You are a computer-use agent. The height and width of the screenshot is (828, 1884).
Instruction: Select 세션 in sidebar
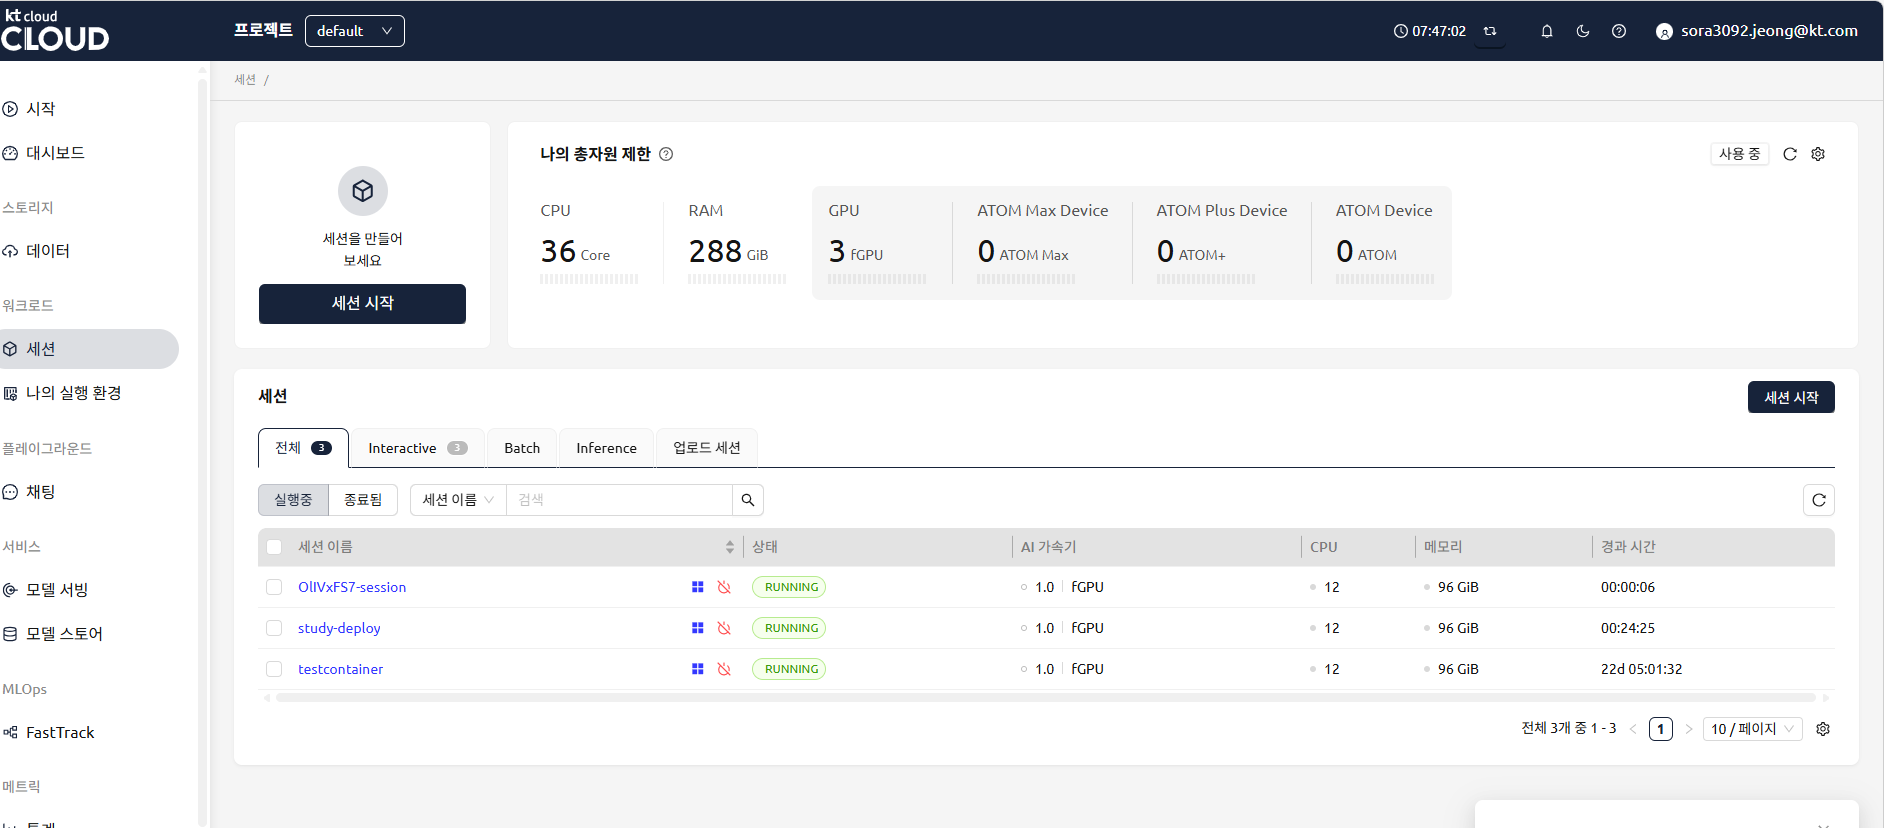click(88, 349)
